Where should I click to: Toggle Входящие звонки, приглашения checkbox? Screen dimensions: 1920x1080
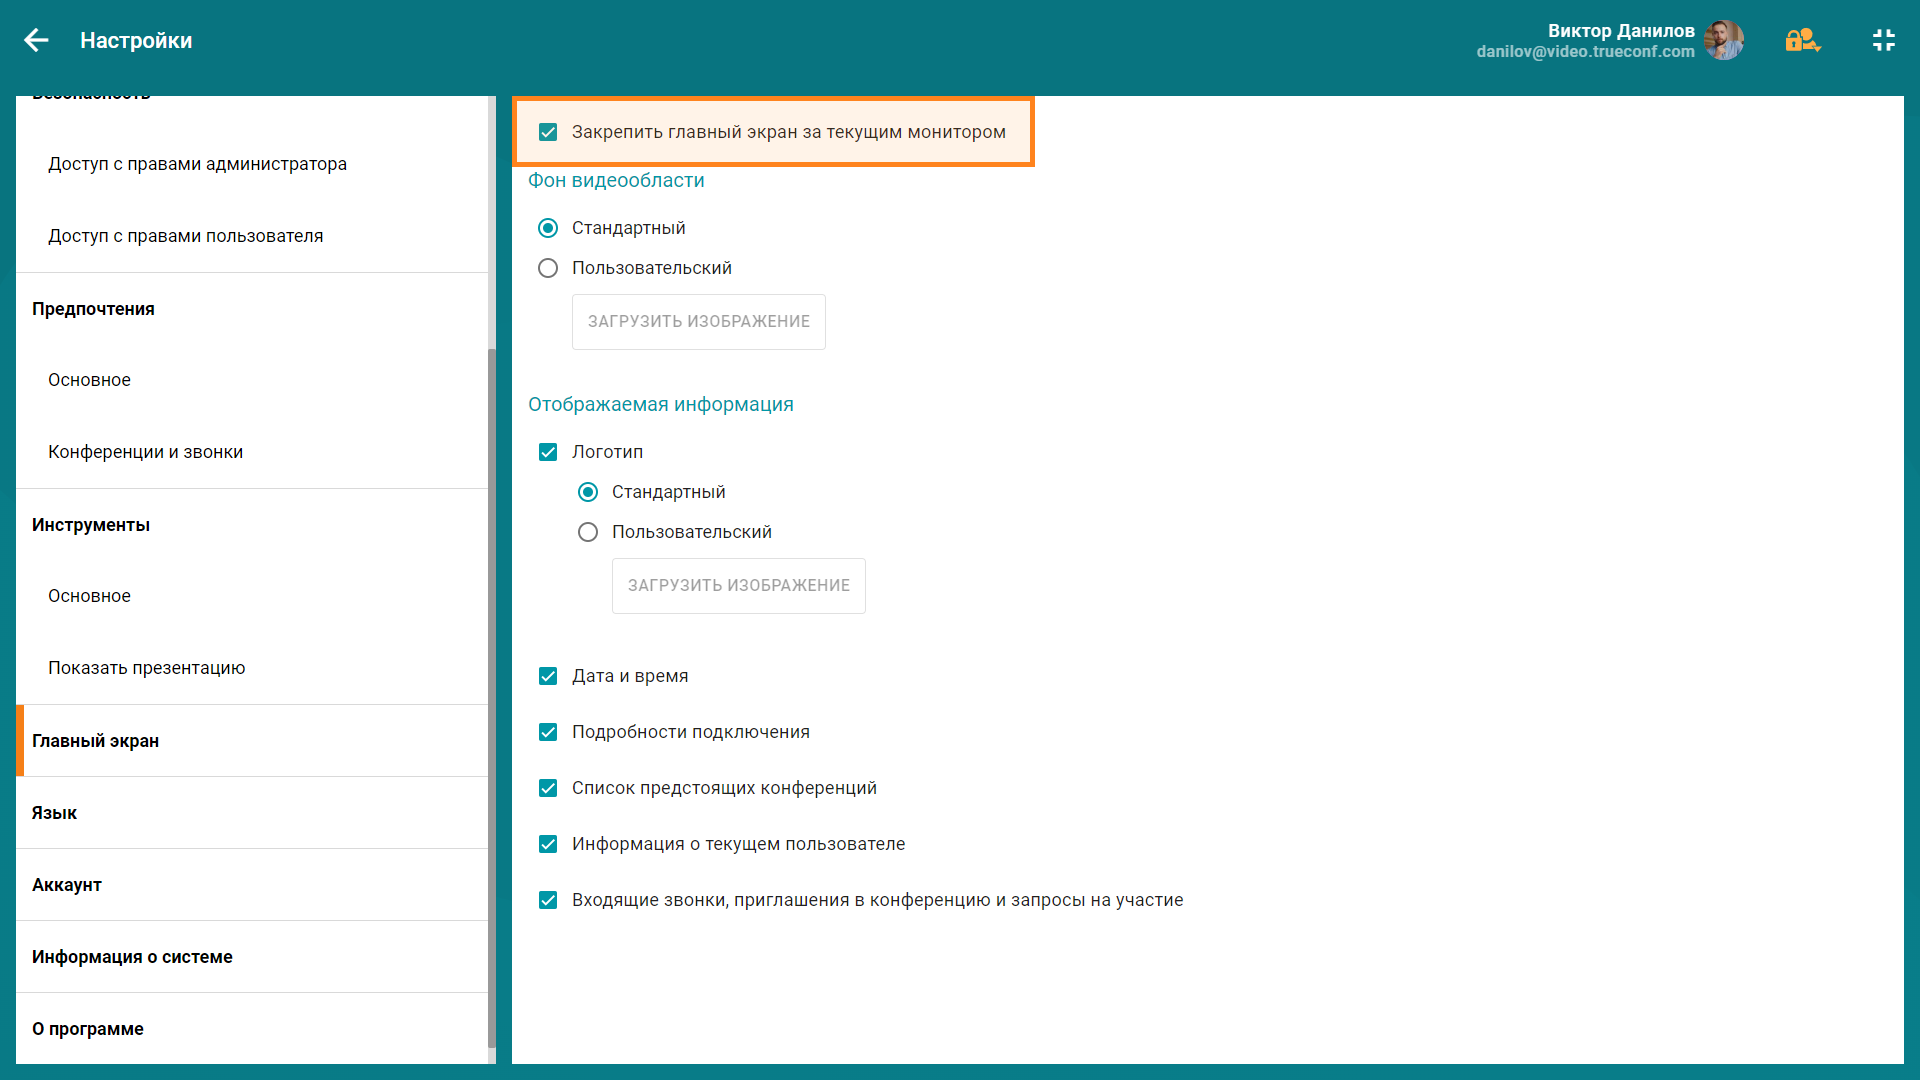[x=548, y=900]
